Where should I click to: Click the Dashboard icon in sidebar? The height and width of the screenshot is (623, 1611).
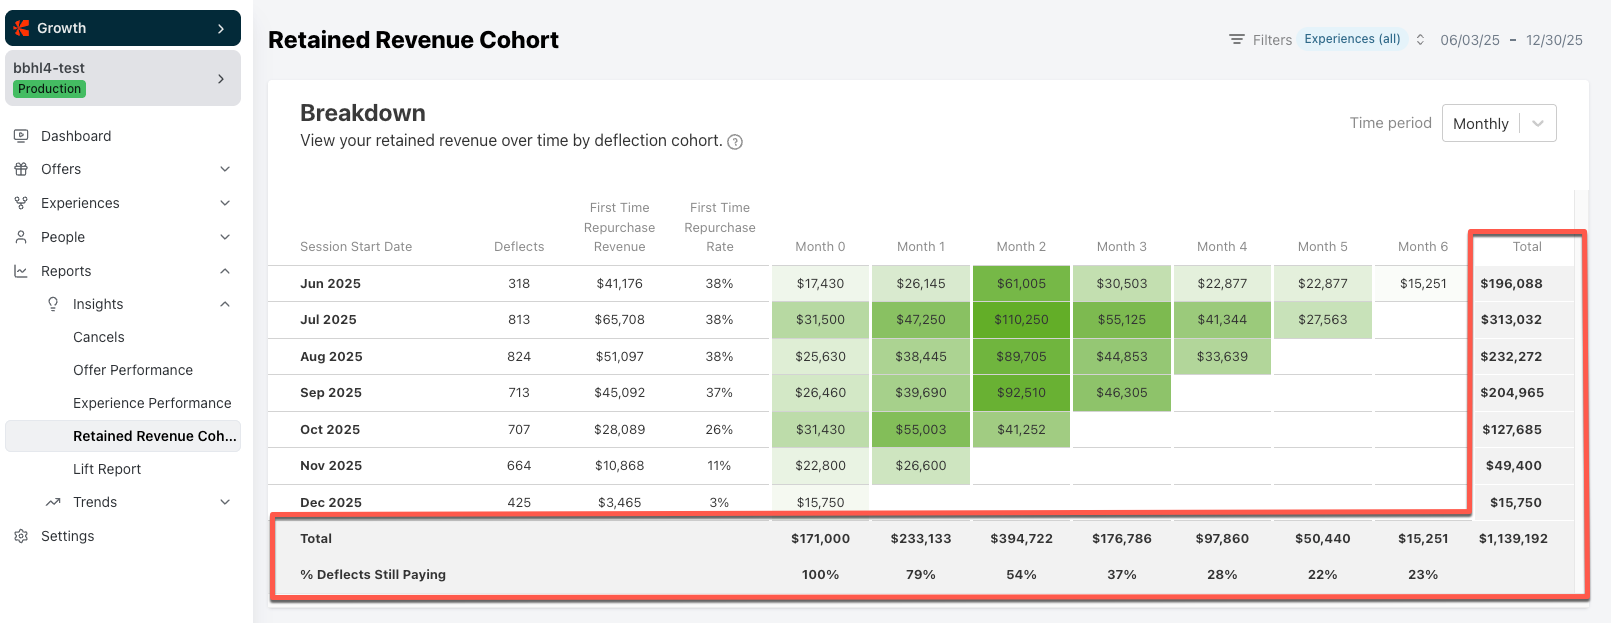point(21,136)
